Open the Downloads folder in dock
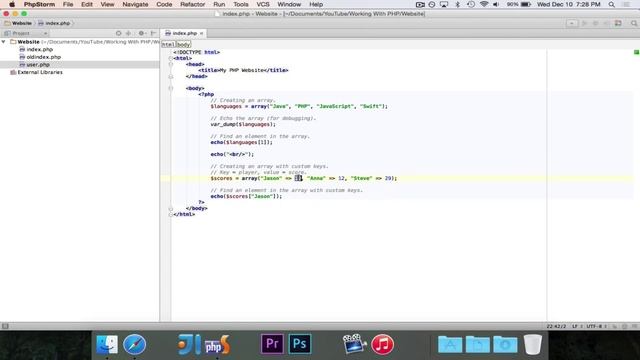Viewport: 640px width, 360px height. (x=505, y=345)
